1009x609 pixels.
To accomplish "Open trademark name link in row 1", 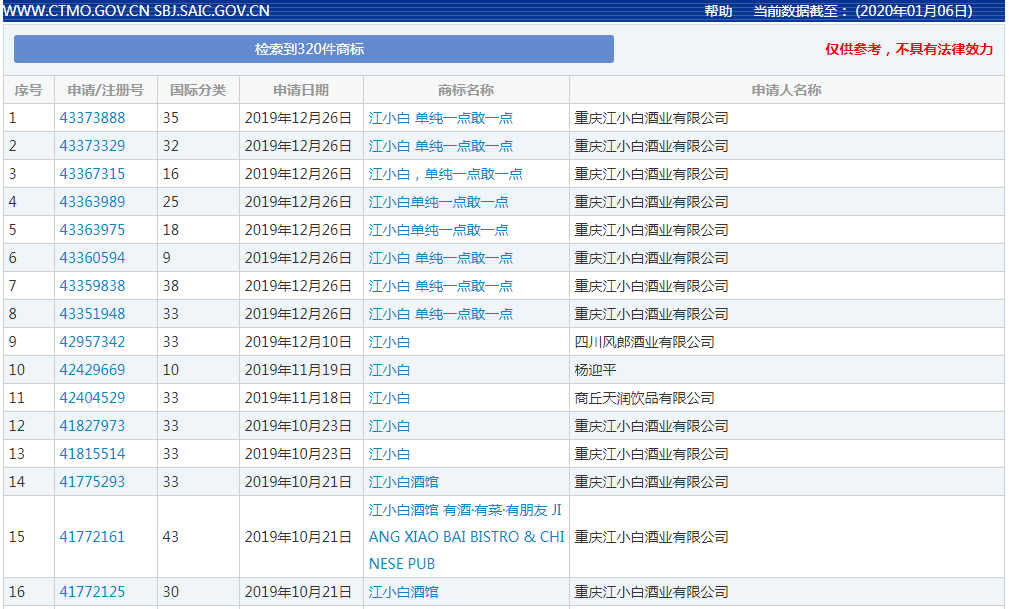I will point(441,118).
